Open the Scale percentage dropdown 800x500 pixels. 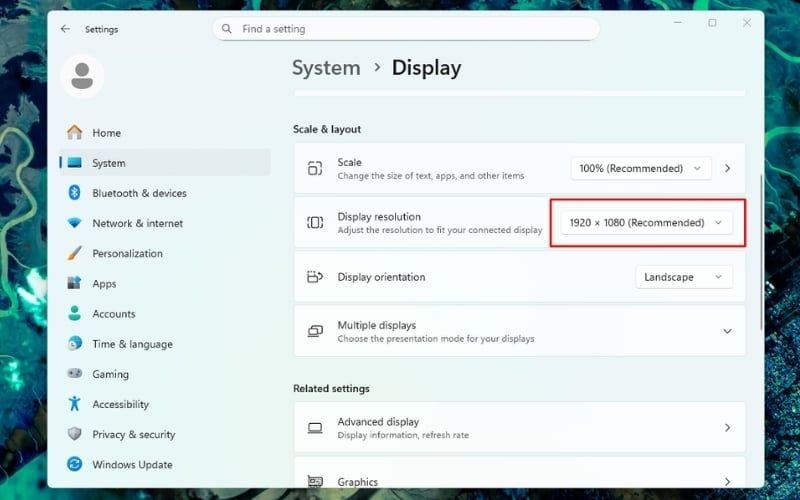641,168
